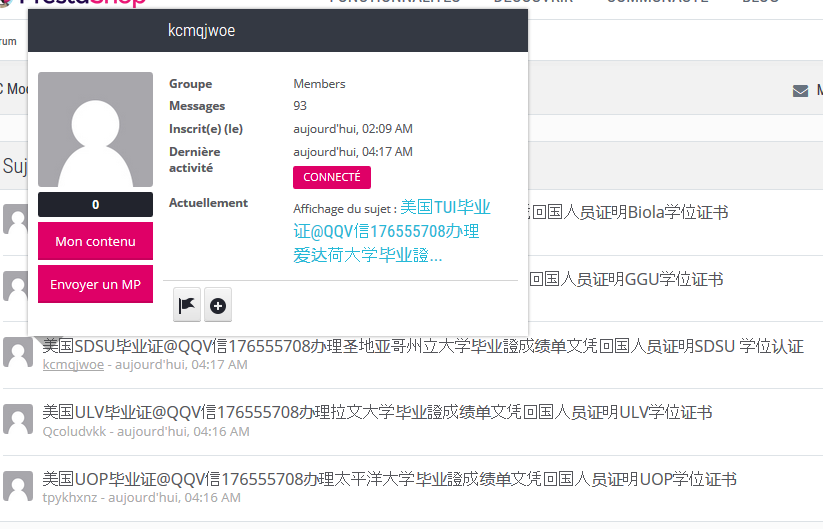The height and width of the screenshot is (529, 823).
Task: Click the CONNECTÉ status badge
Action: point(332,177)
